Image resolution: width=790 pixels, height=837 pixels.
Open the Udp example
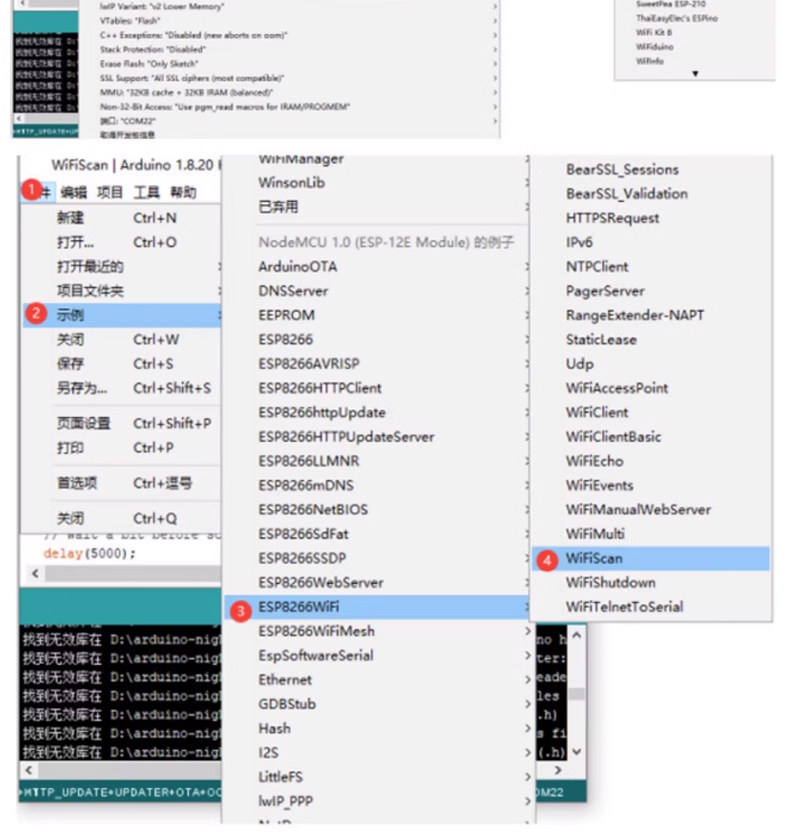pyautogui.click(x=651, y=364)
